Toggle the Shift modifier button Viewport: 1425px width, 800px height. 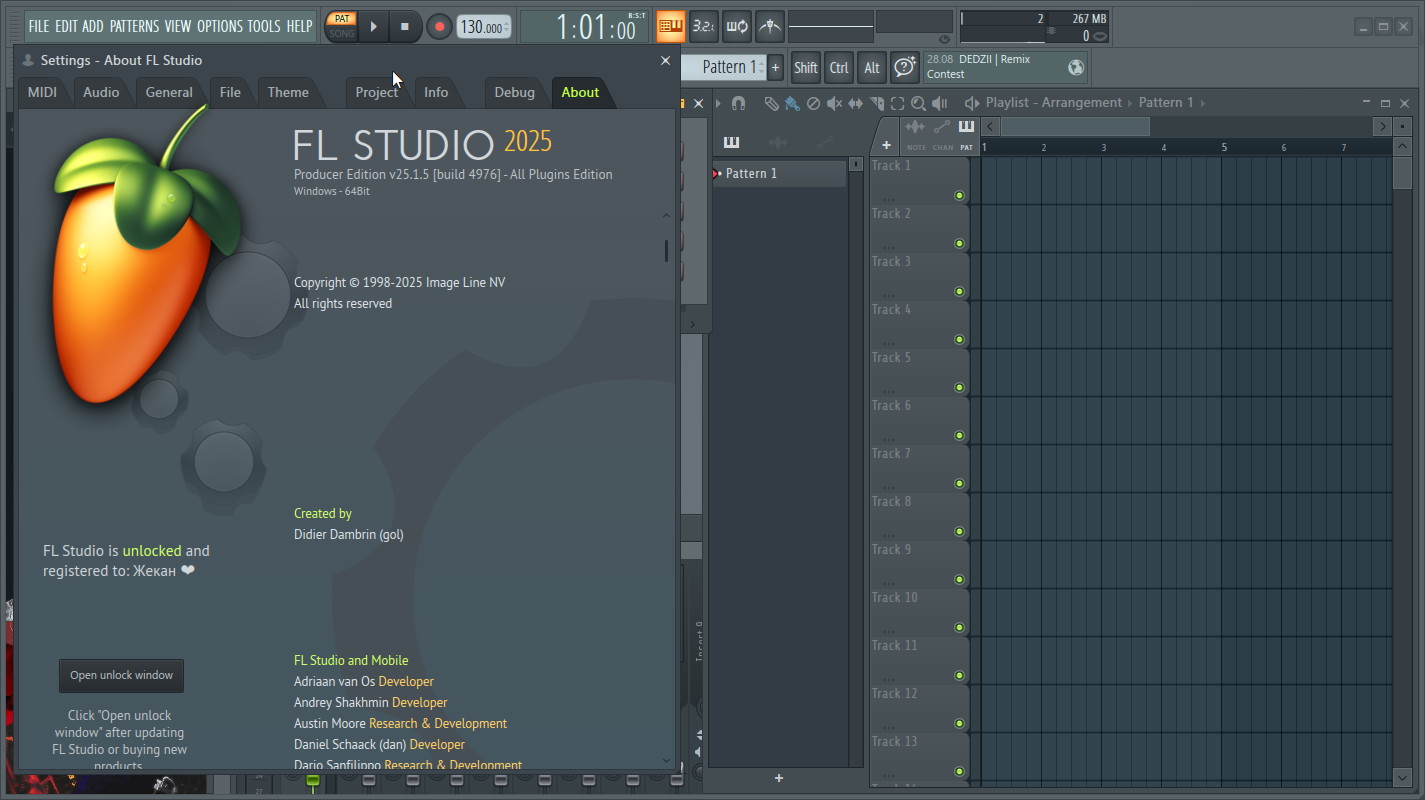click(x=806, y=67)
